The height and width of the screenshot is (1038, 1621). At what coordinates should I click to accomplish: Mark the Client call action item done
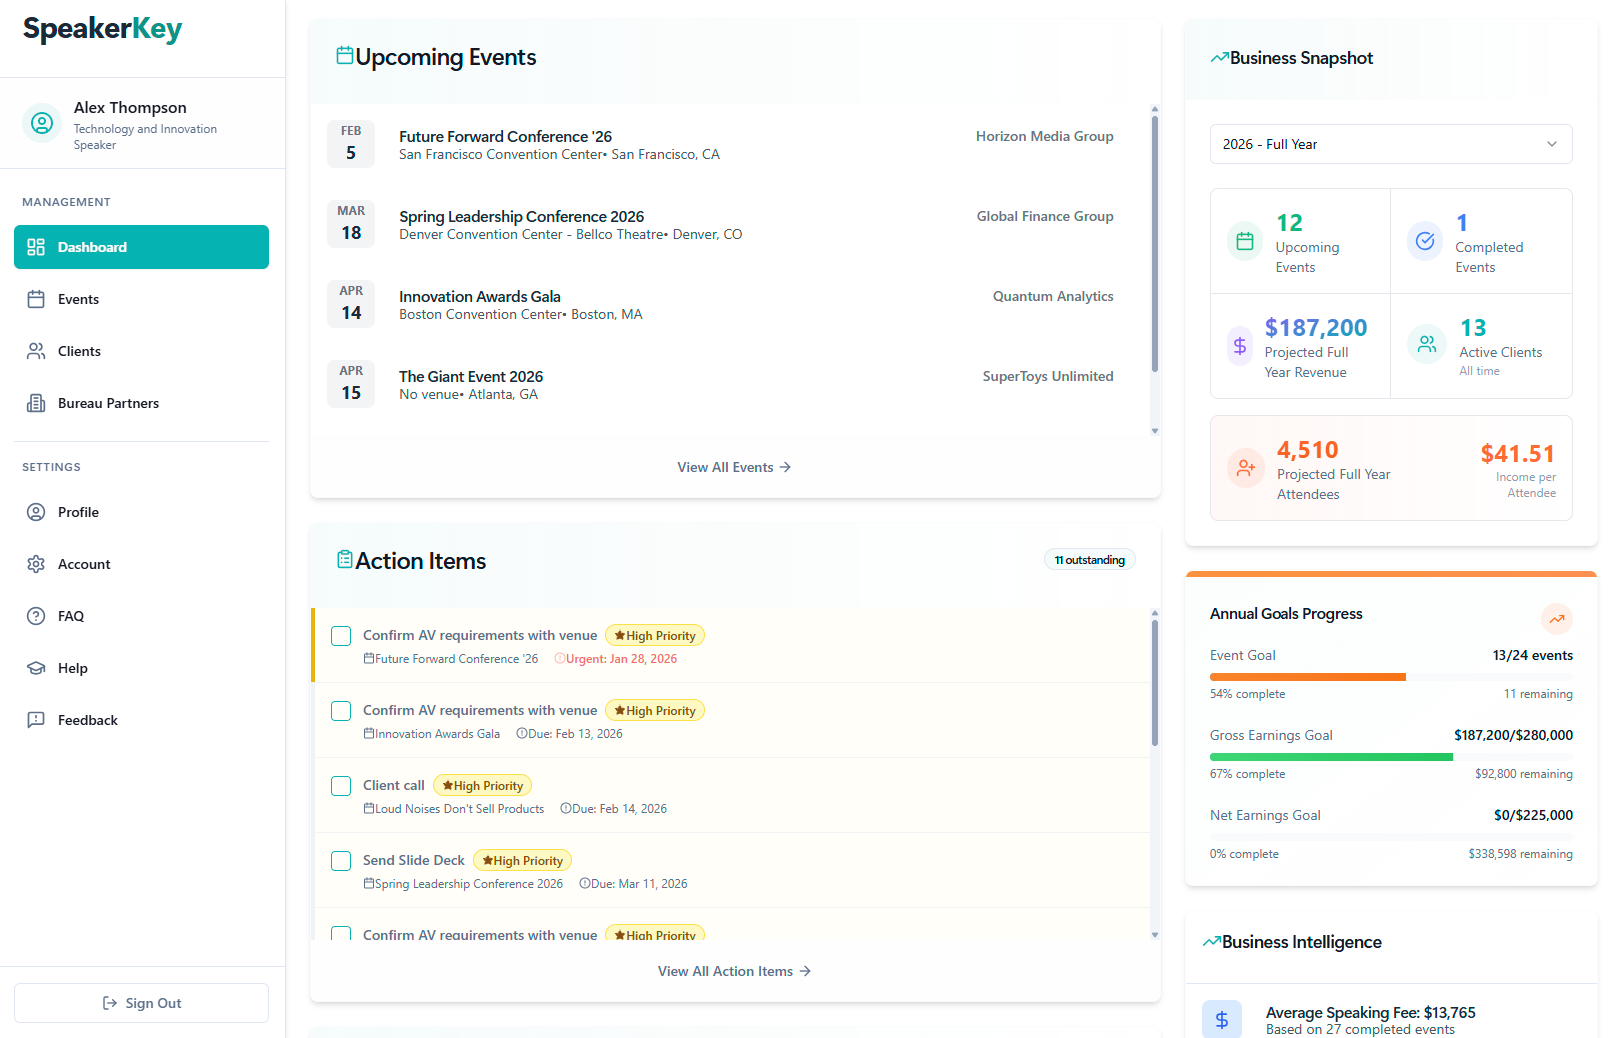click(341, 786)
